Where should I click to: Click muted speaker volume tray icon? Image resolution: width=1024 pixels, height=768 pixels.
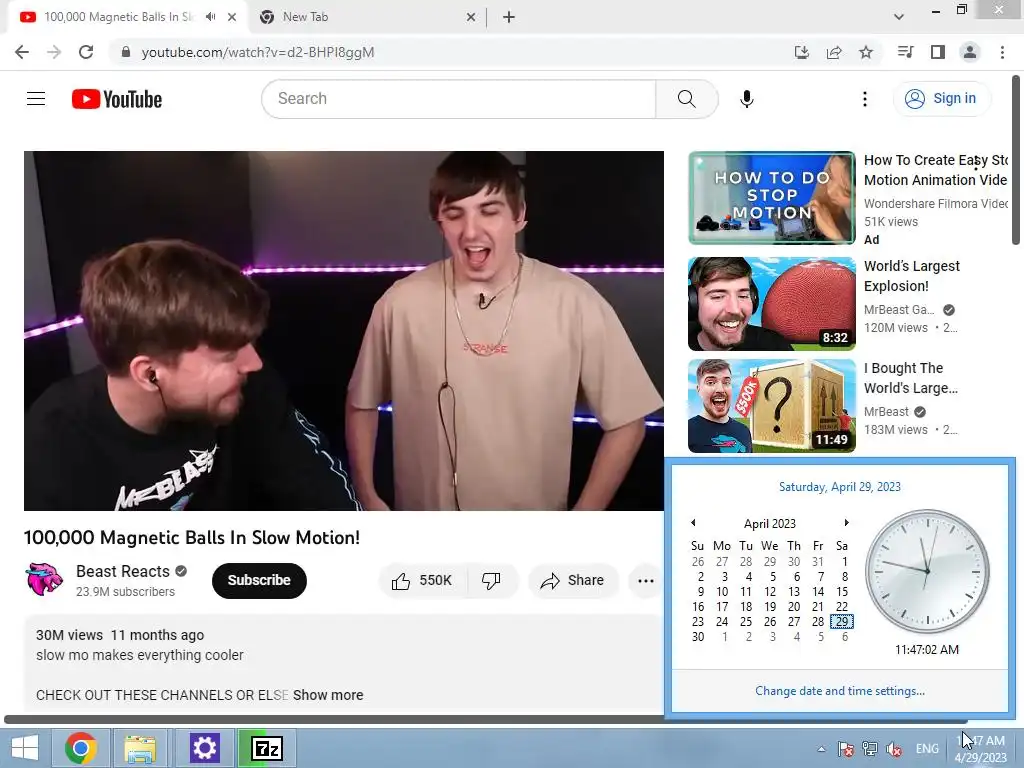click(x=894, y=749)
